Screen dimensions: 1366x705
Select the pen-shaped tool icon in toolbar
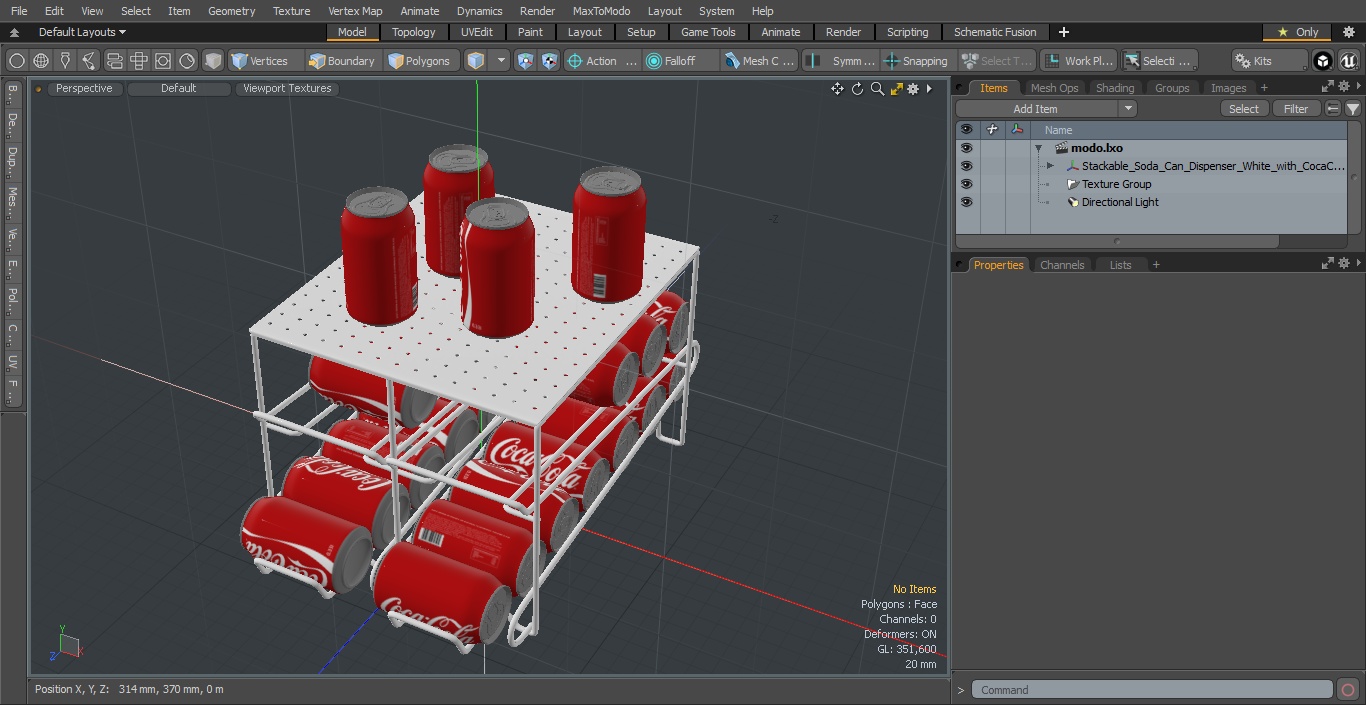click(65, 61)
